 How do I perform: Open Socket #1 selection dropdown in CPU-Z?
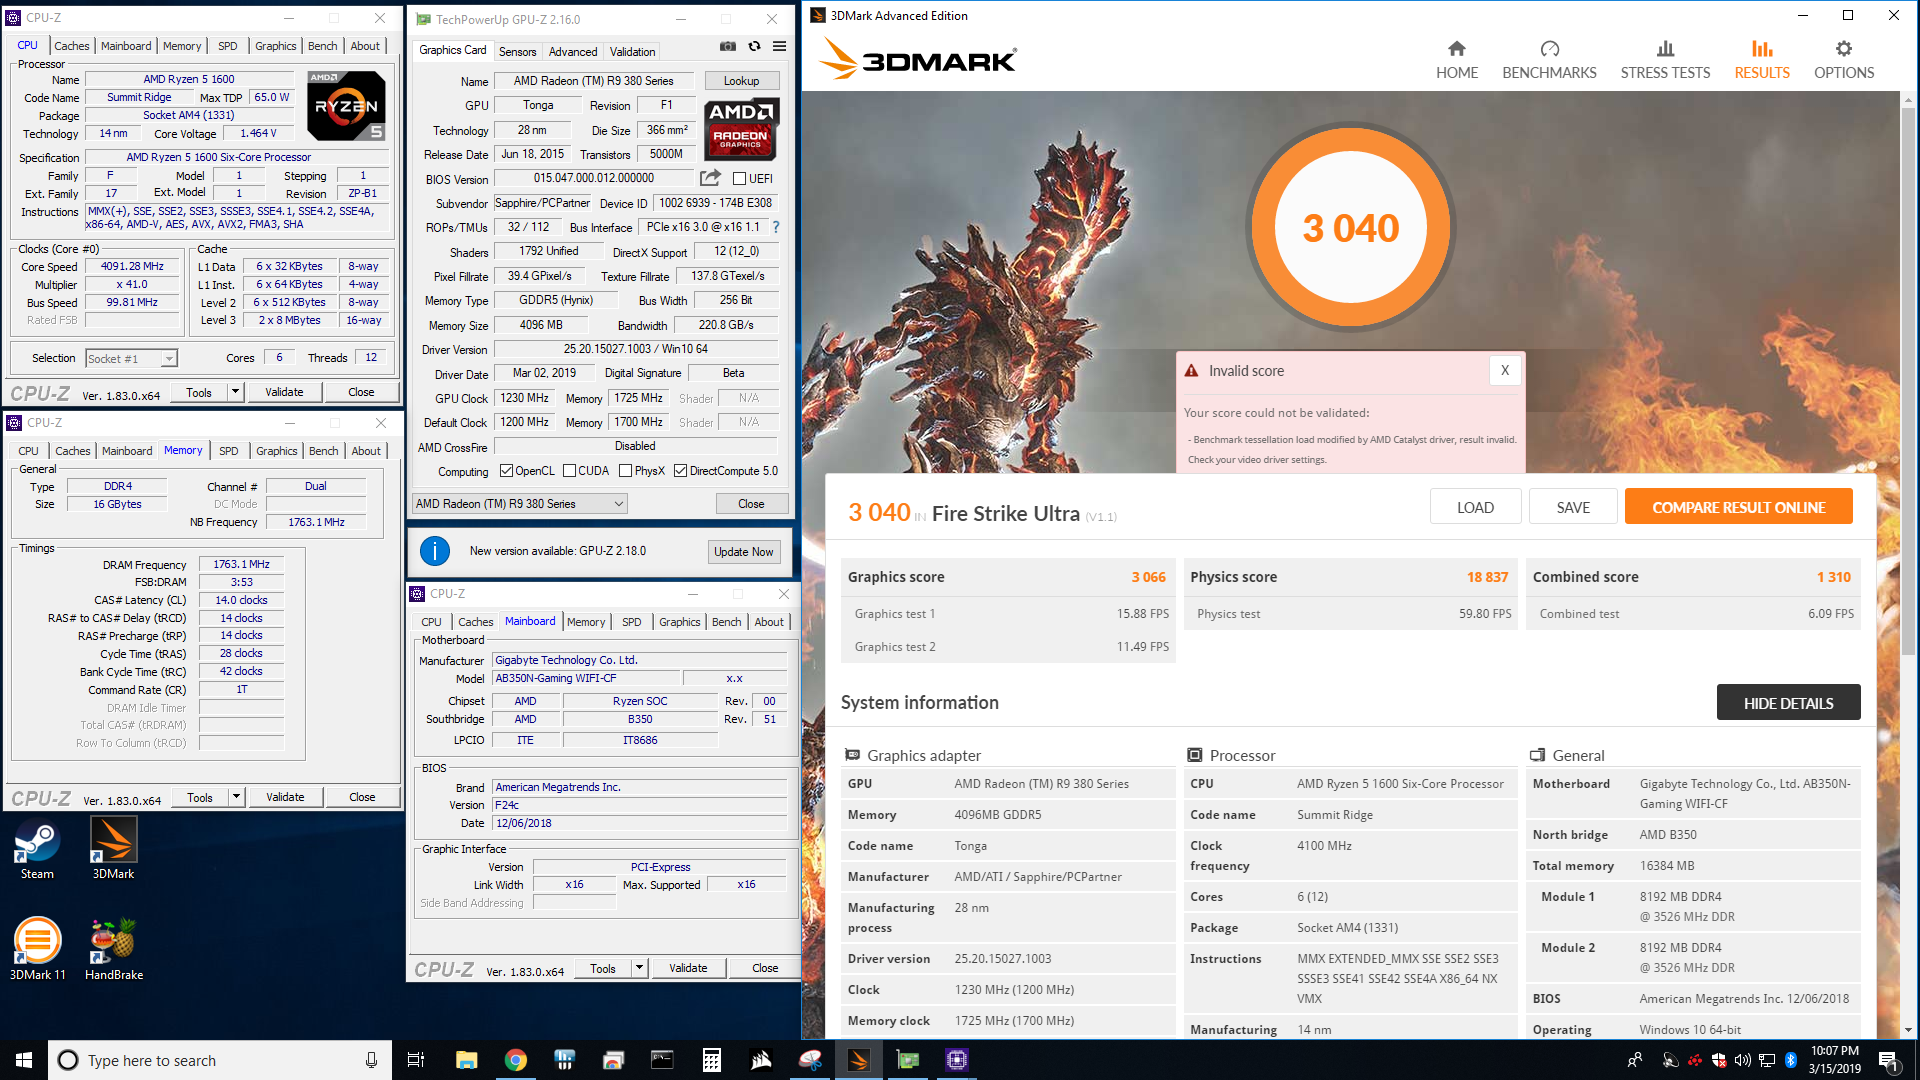[131, 358]
